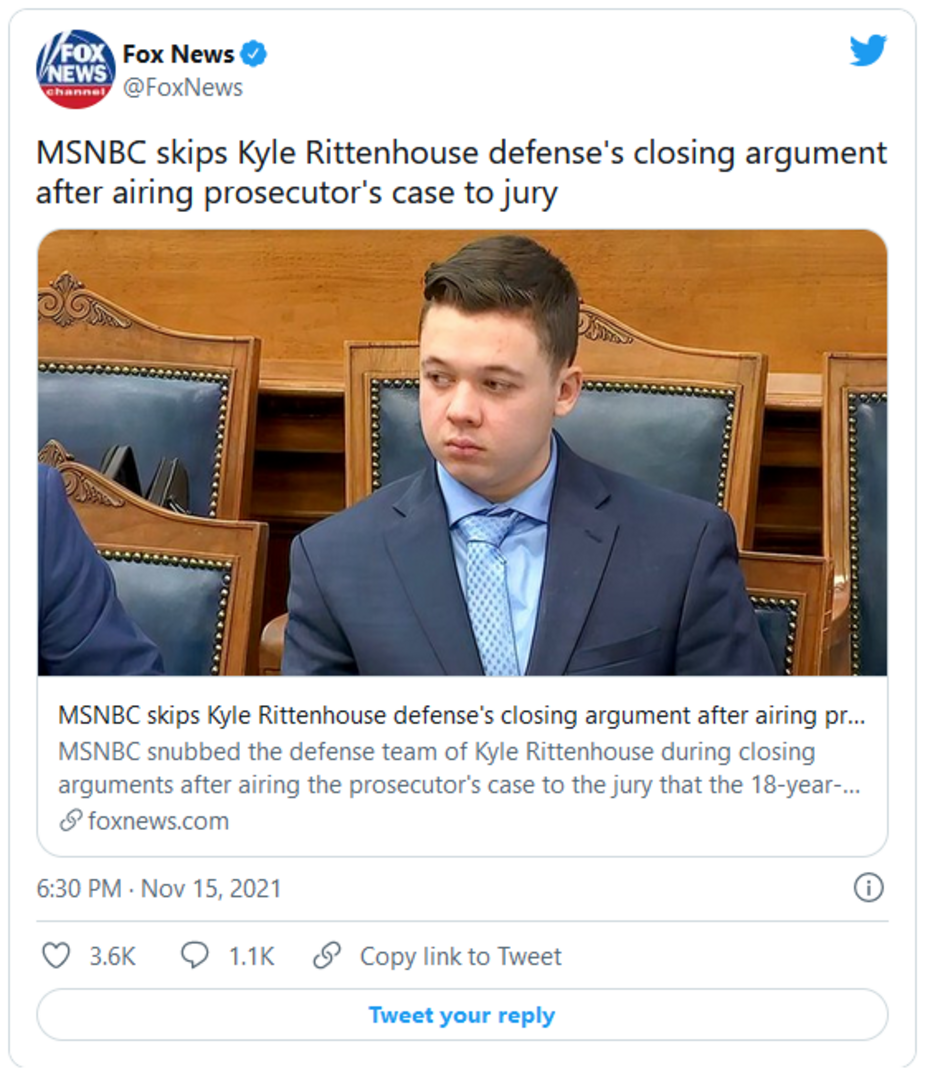Screen dimensions: 930x1079
Task: Follow the foxnews.com domain link
Action: coord(158,821)
